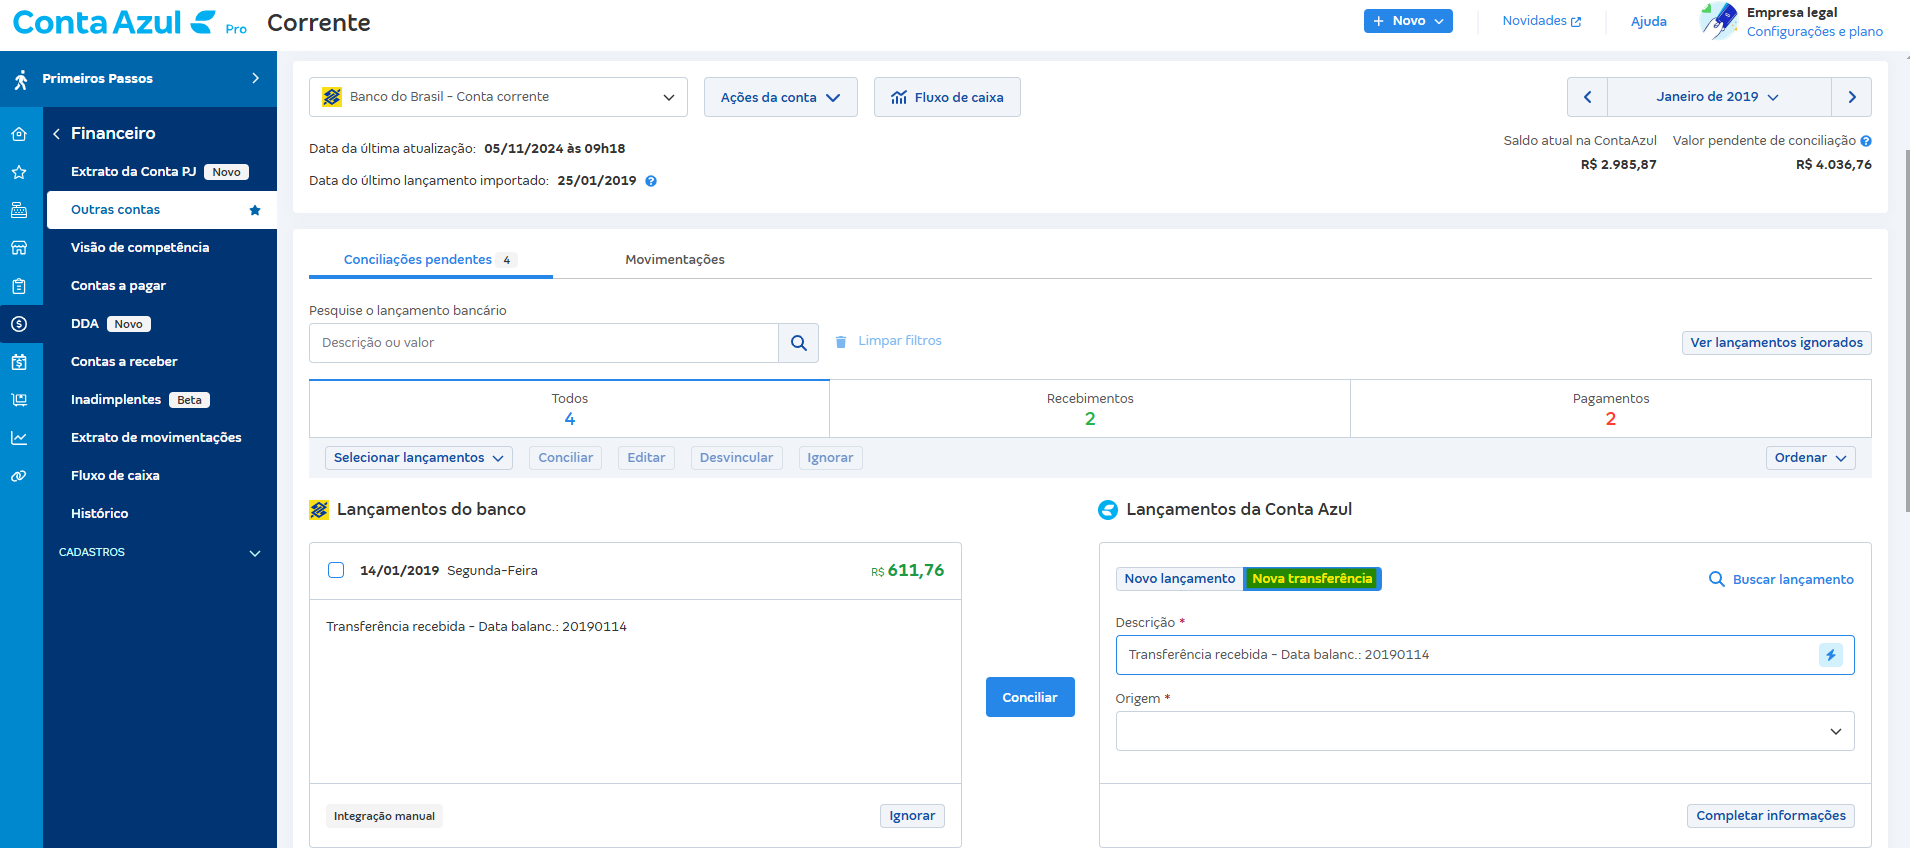Click Completar informações button
Image resolution: width=1910 pixels, height=848 pixels.
(x=1771, y=816)
